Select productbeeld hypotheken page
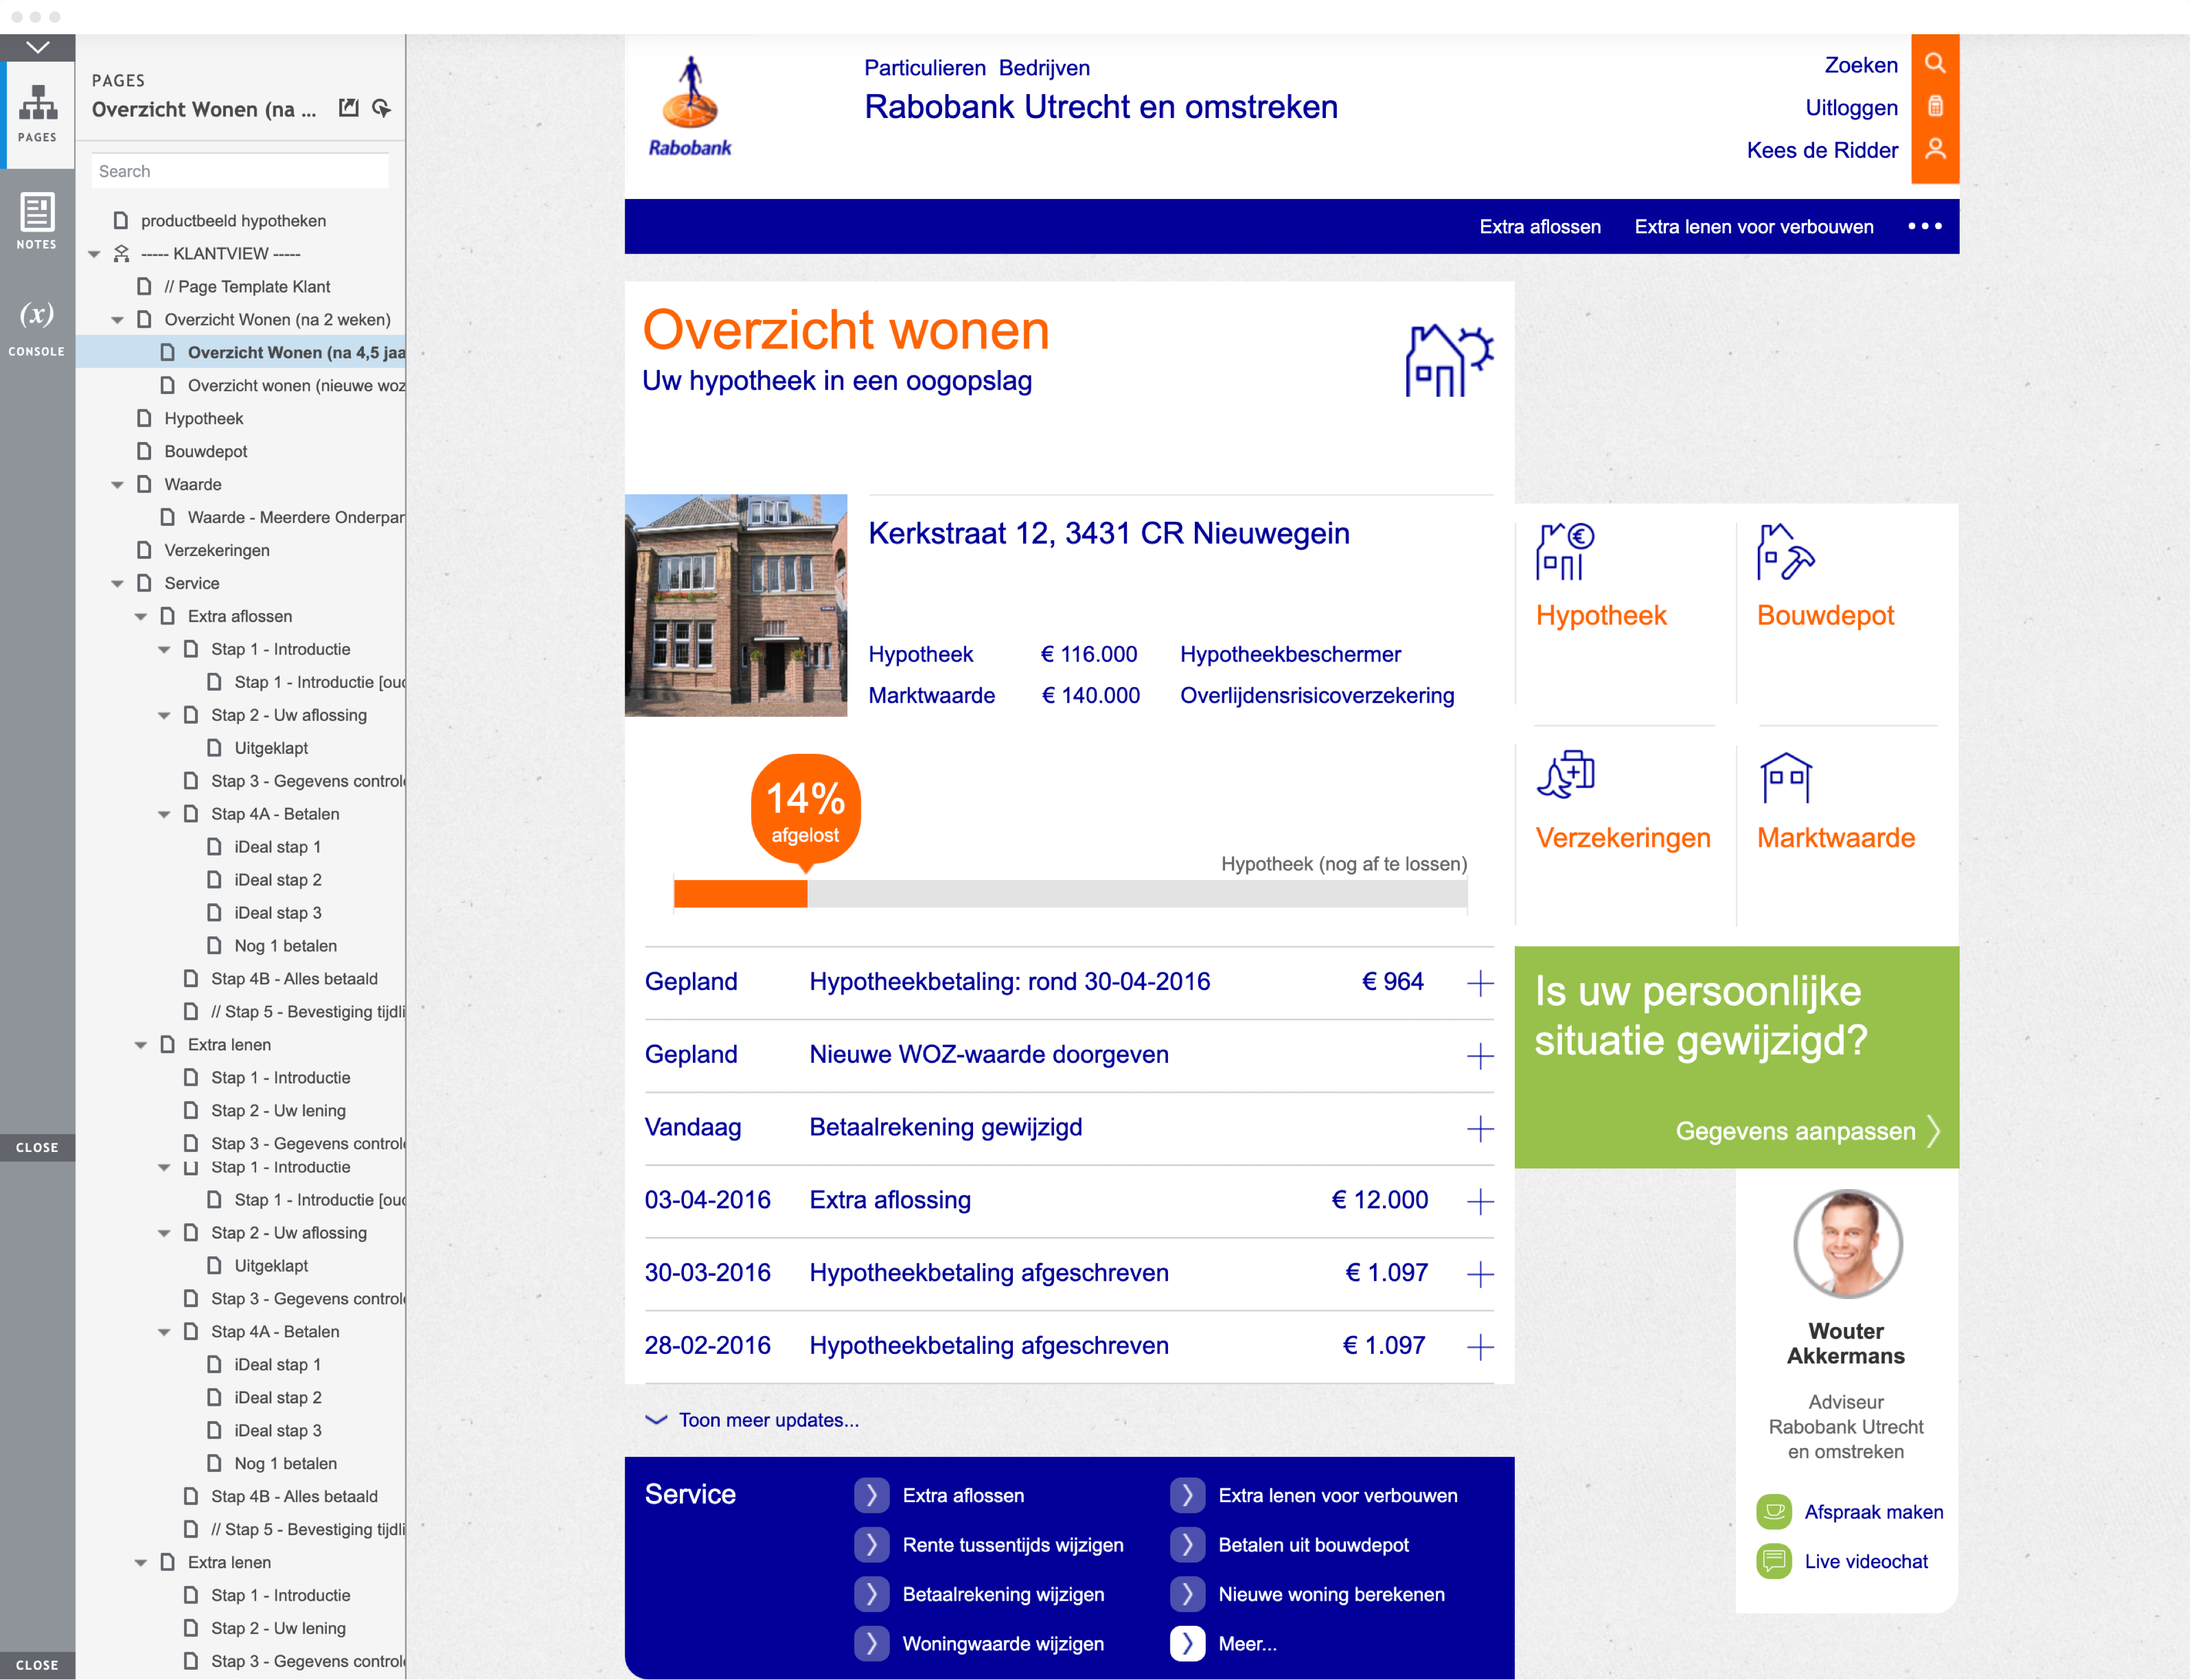Viewport: 2190px width, 1680px height. [233, 220]
